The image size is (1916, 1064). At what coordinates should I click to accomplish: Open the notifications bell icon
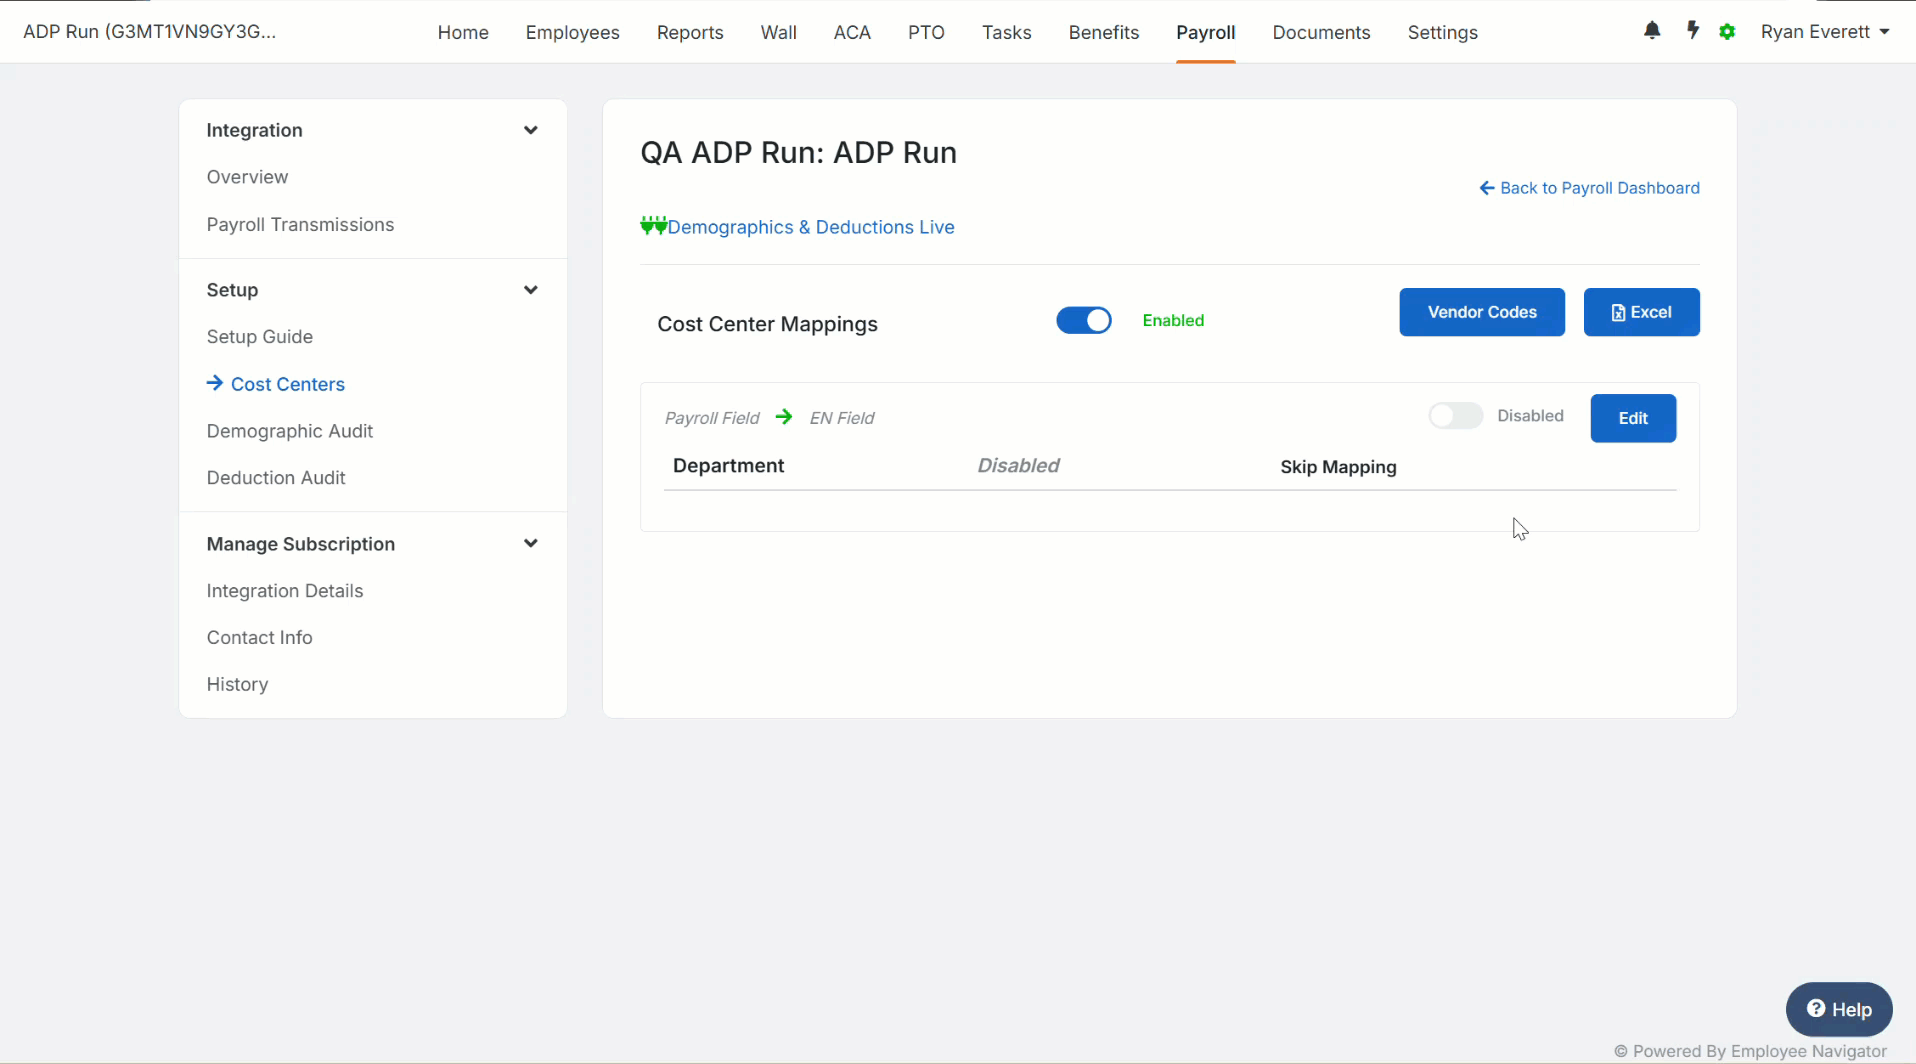point(1652,31)
